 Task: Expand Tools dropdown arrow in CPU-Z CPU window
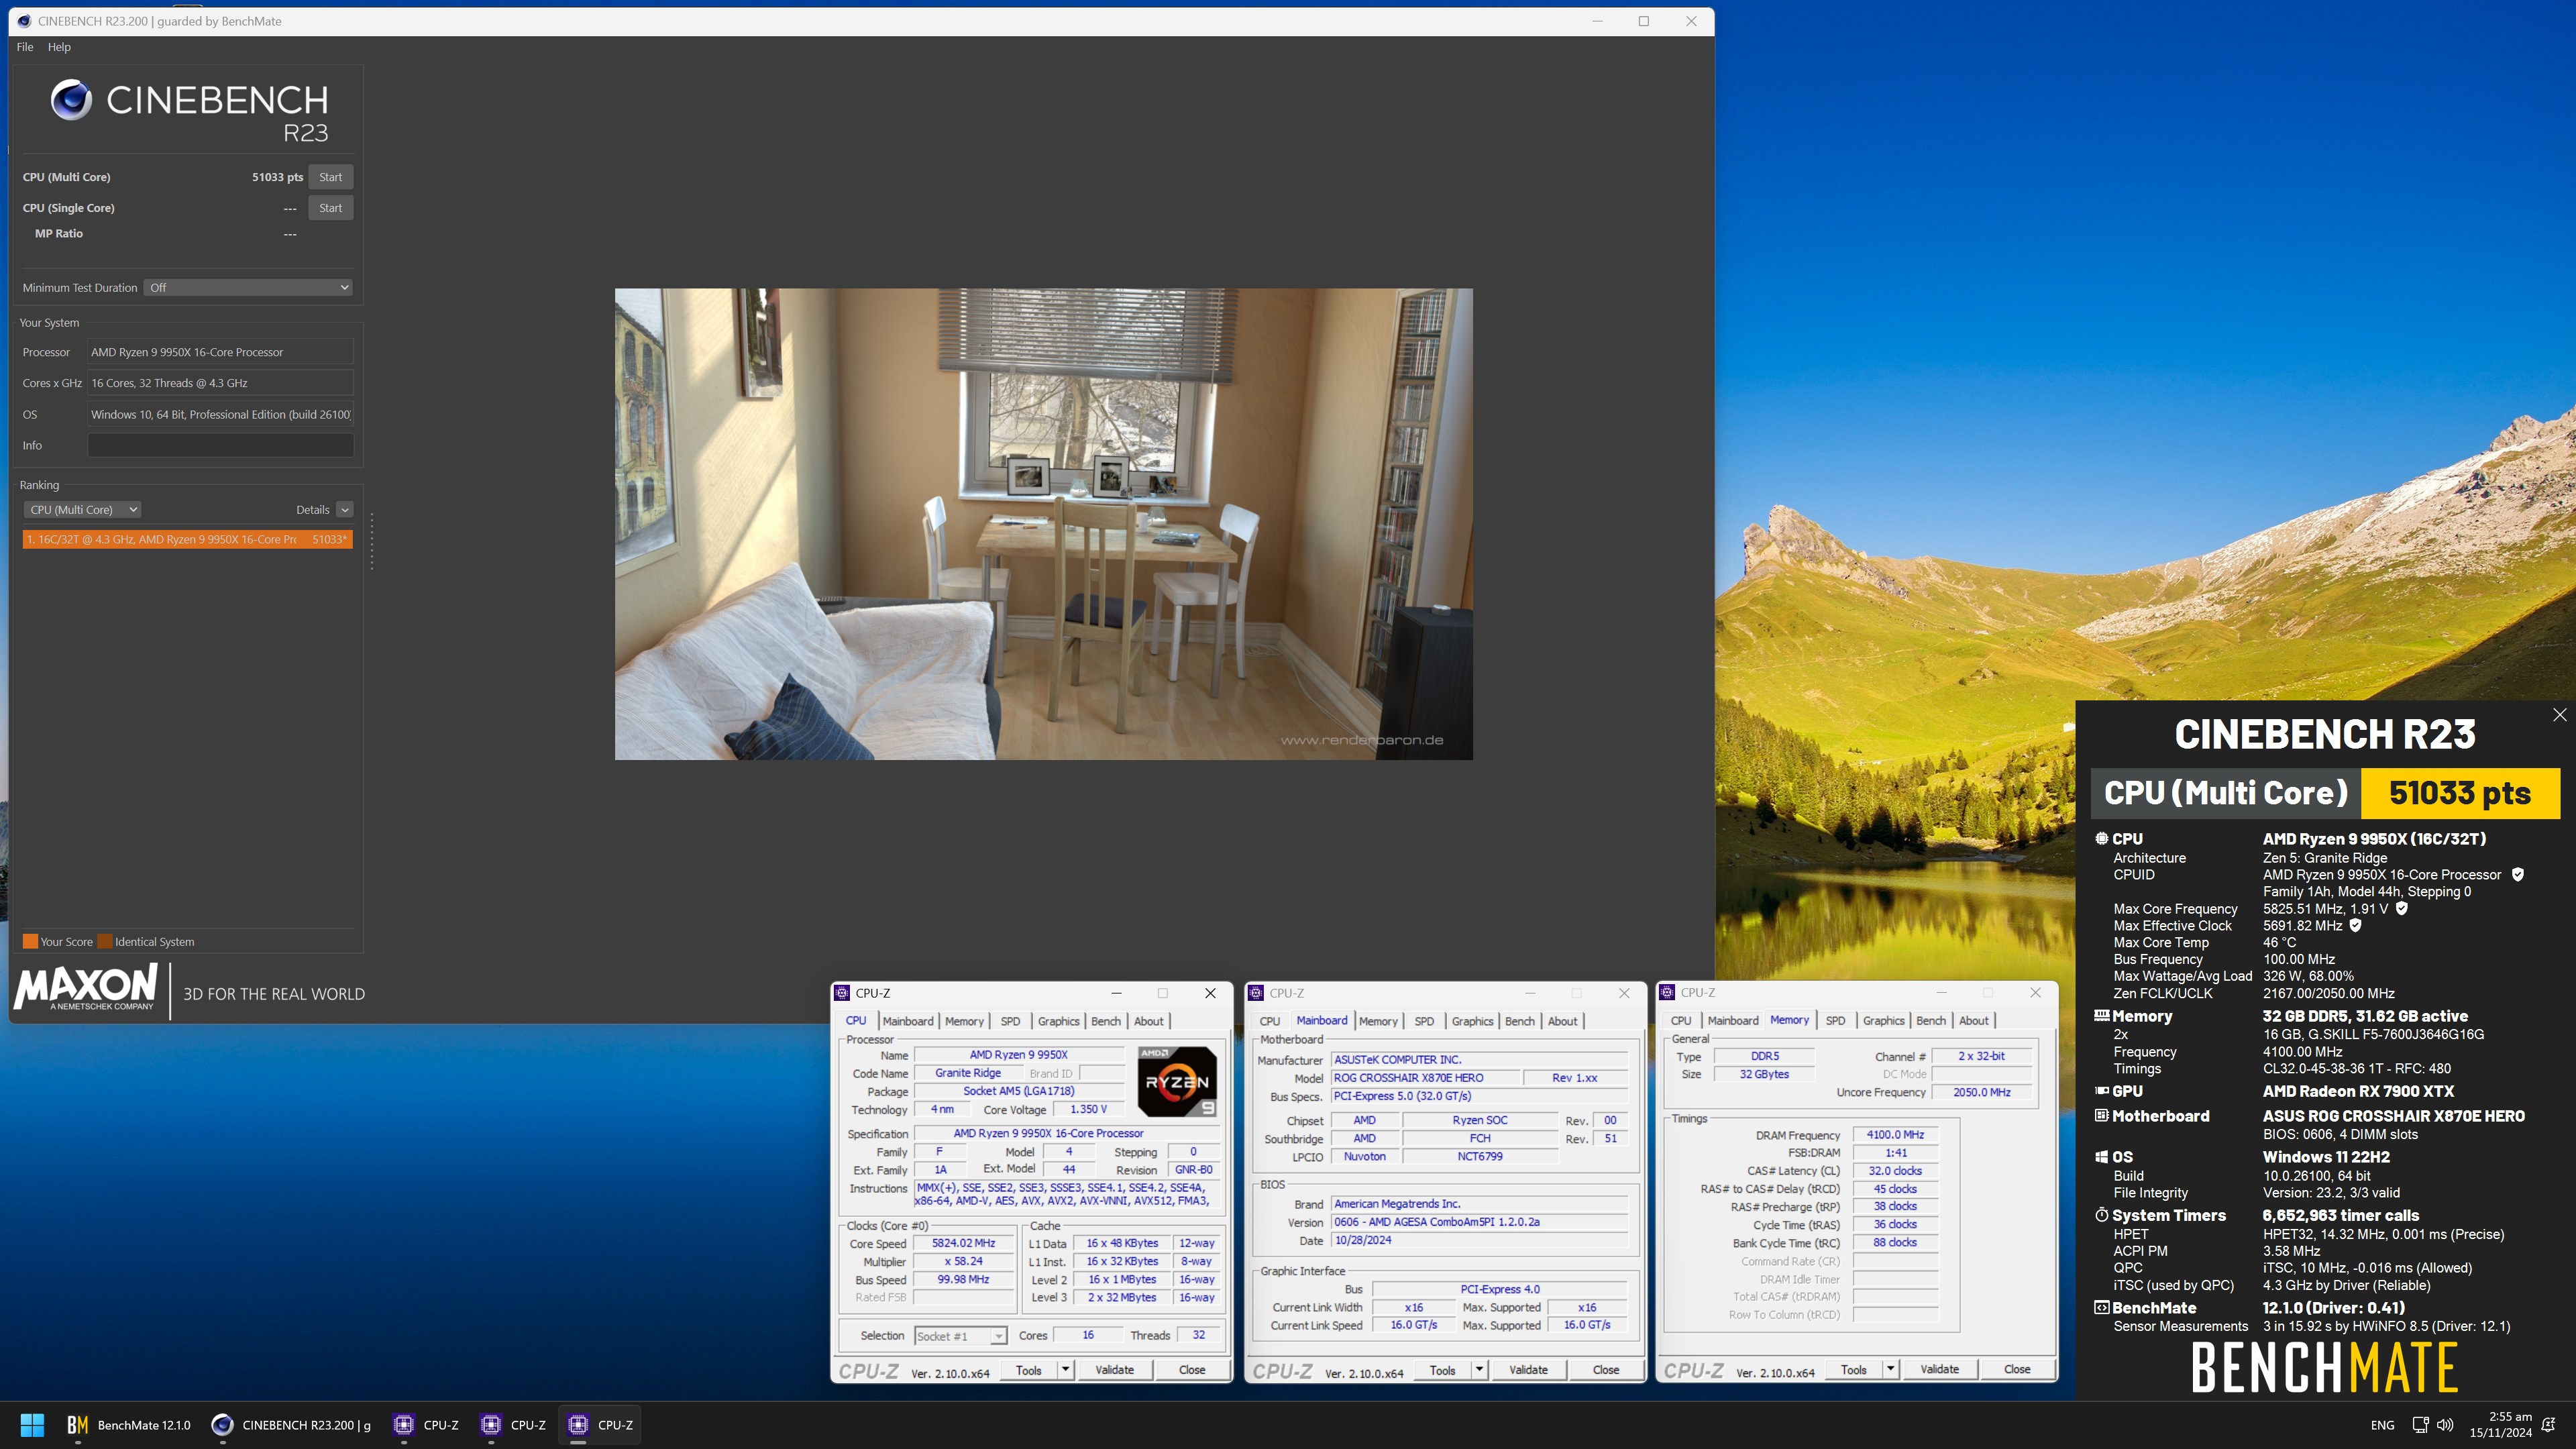tap(1065, 1370)
